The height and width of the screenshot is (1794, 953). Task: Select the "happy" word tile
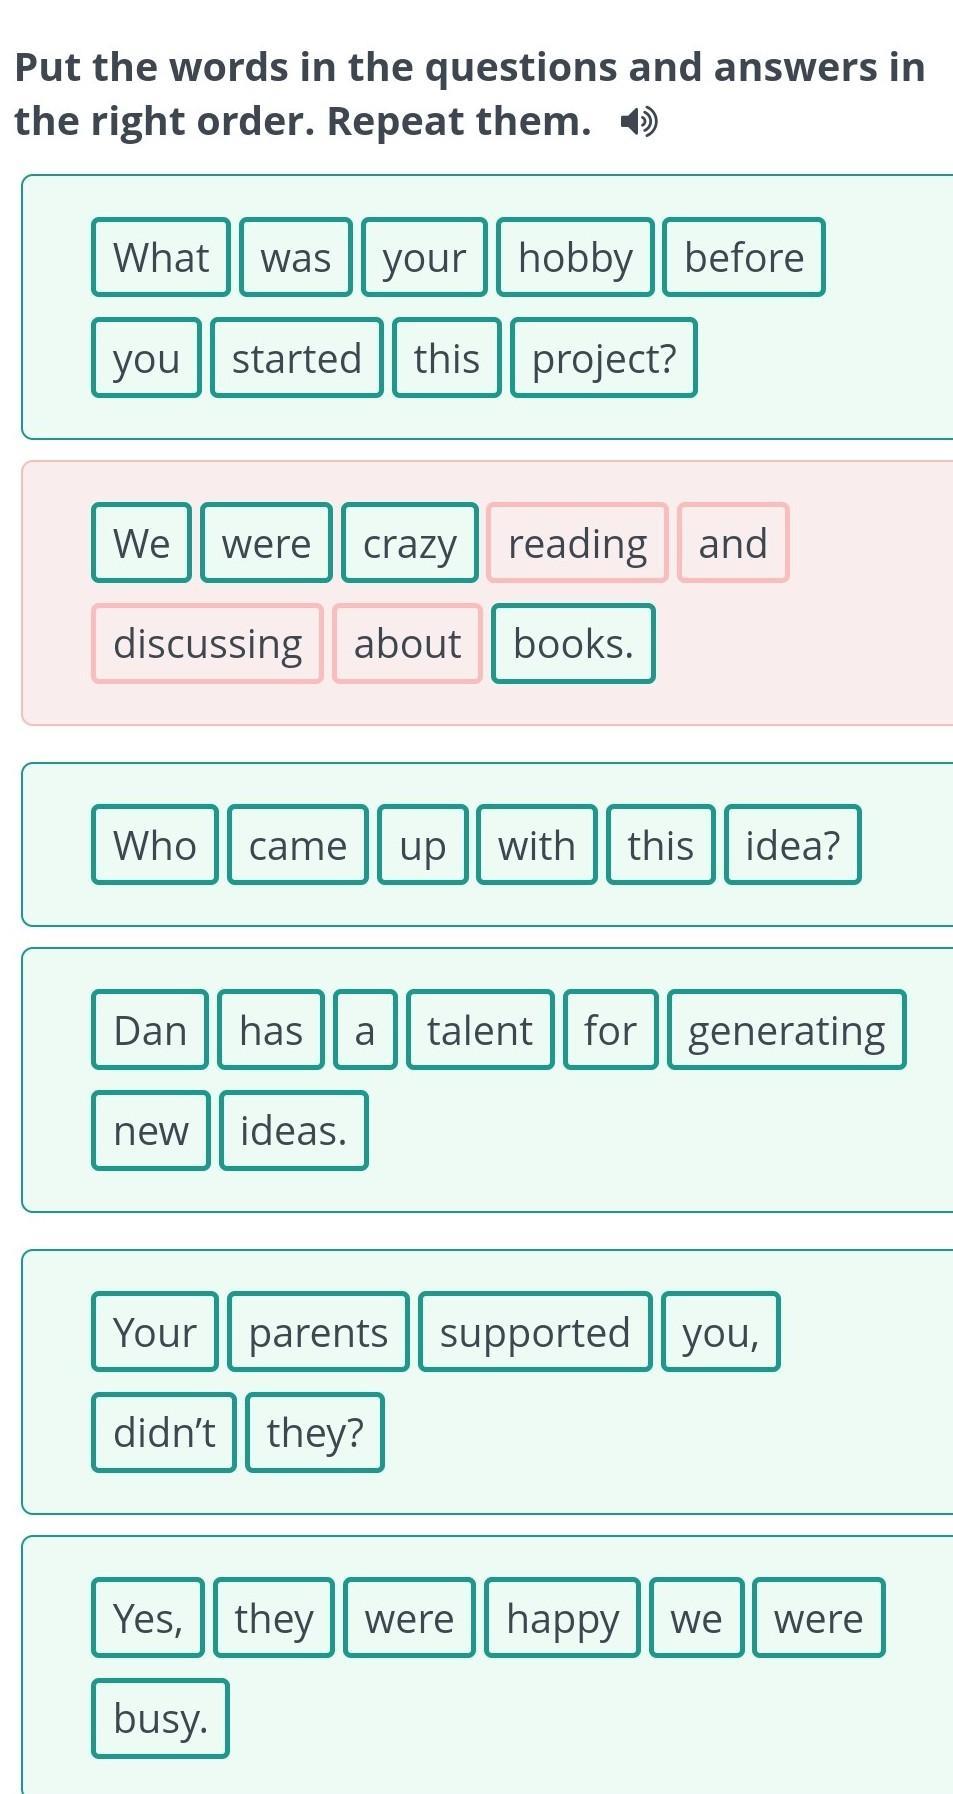pos(562,1619)
